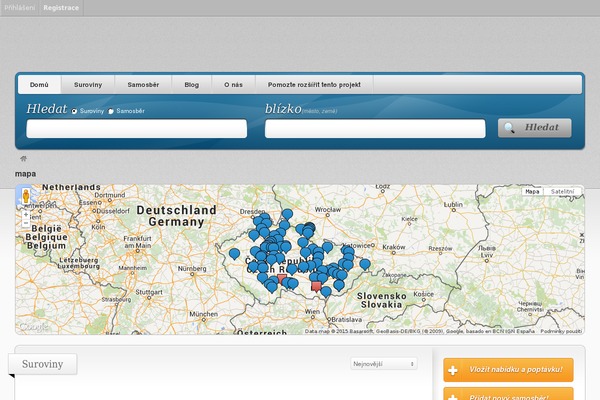
Task: Switch map to Satelitní view
Action: click(x=562, y=191)
